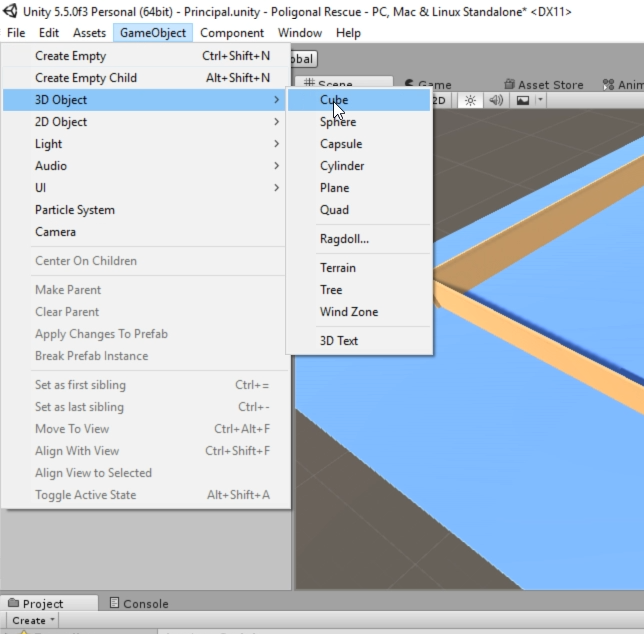Click the Unity logo in title bar

(x=11, y=11)
